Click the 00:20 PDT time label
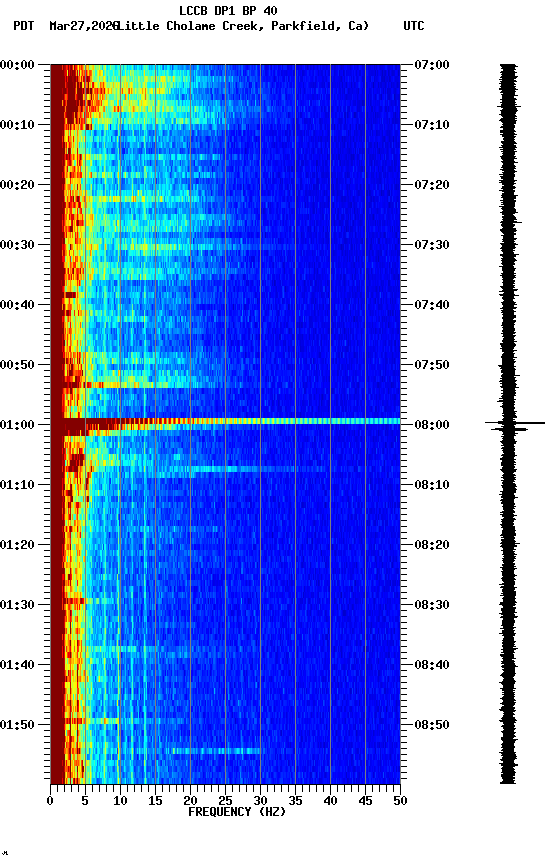Image resolution: width=552 pixels, height=864 pixels. 17,185
